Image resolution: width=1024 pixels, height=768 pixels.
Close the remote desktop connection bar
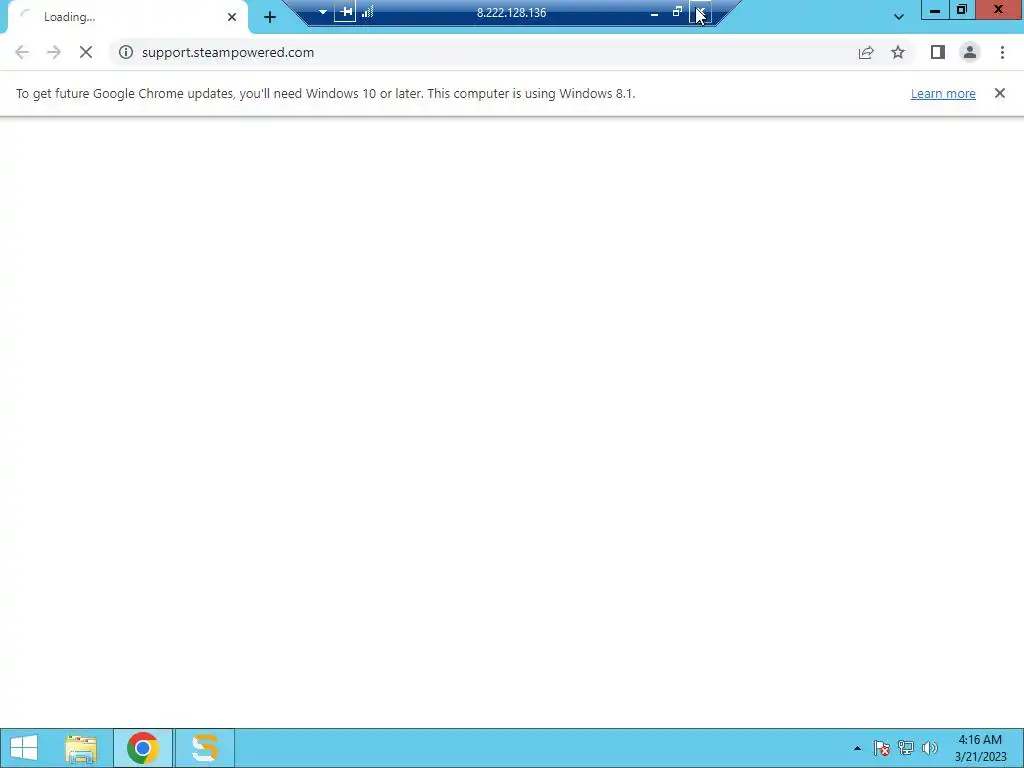tap(700, 12)
